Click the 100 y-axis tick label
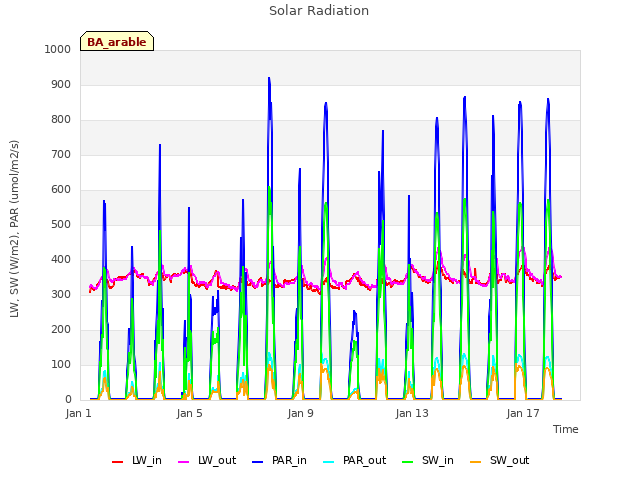 [x=61, y=364]
